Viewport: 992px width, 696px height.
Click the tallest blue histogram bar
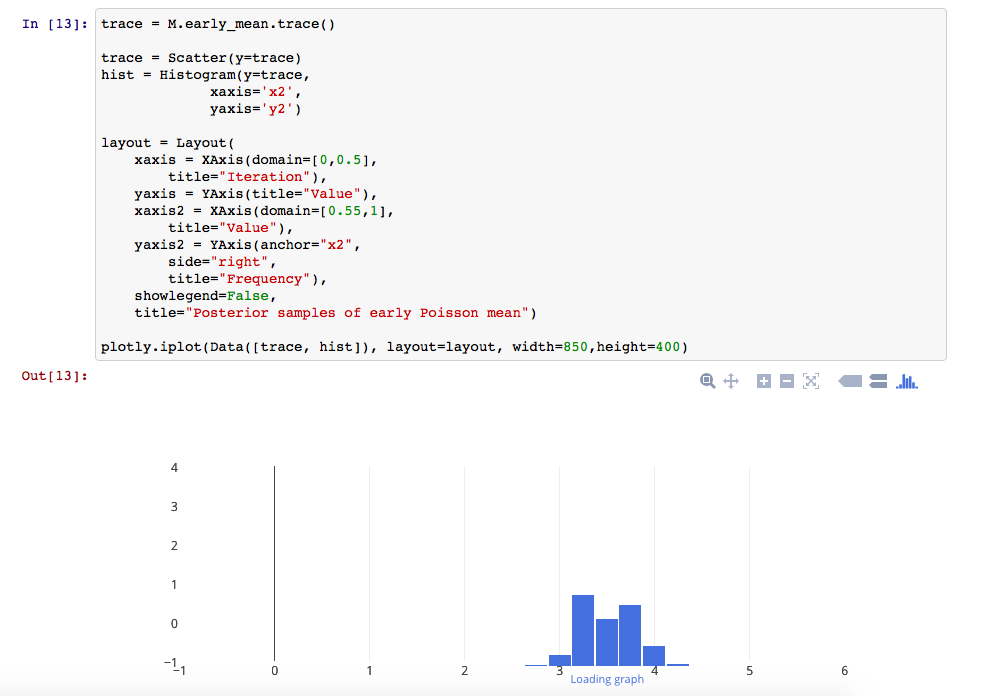(583, 630)
